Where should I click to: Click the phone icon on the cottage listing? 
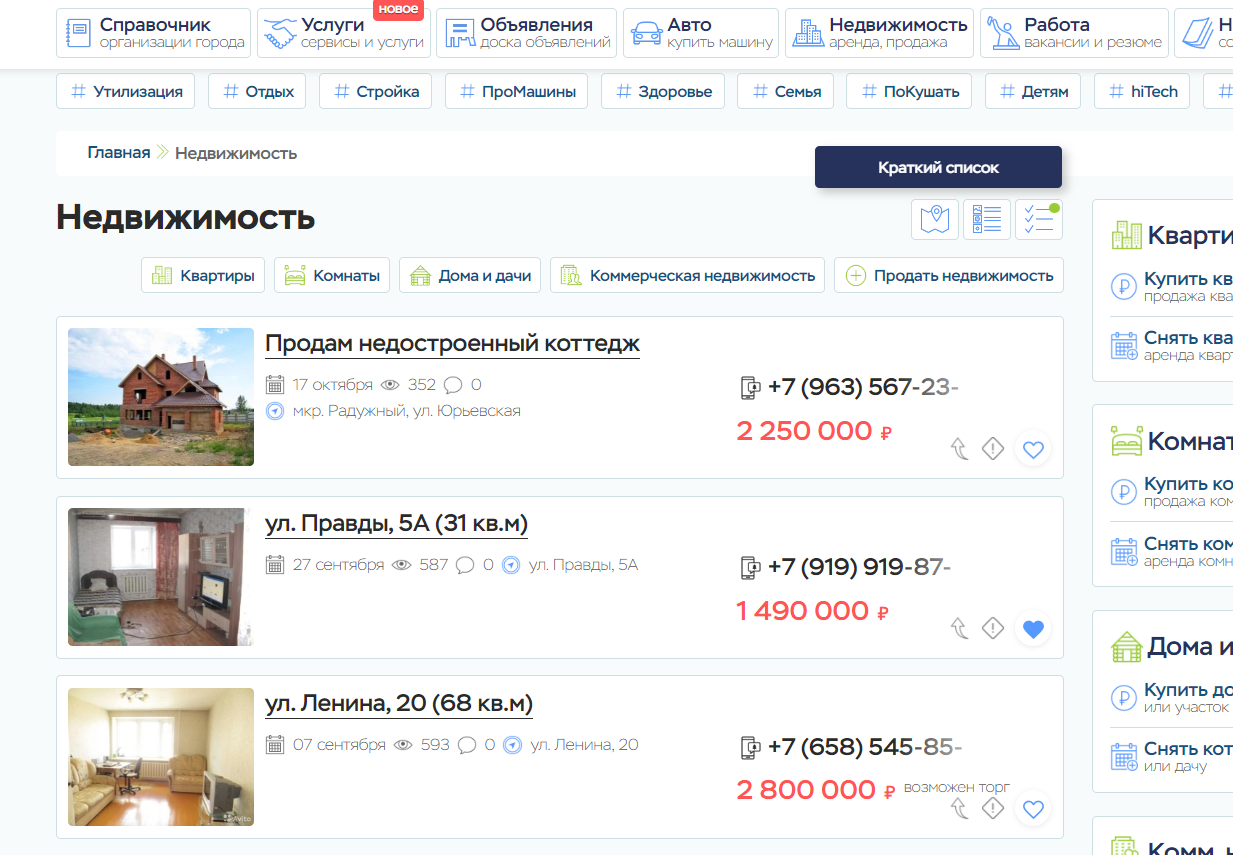[x=749, y=387]
